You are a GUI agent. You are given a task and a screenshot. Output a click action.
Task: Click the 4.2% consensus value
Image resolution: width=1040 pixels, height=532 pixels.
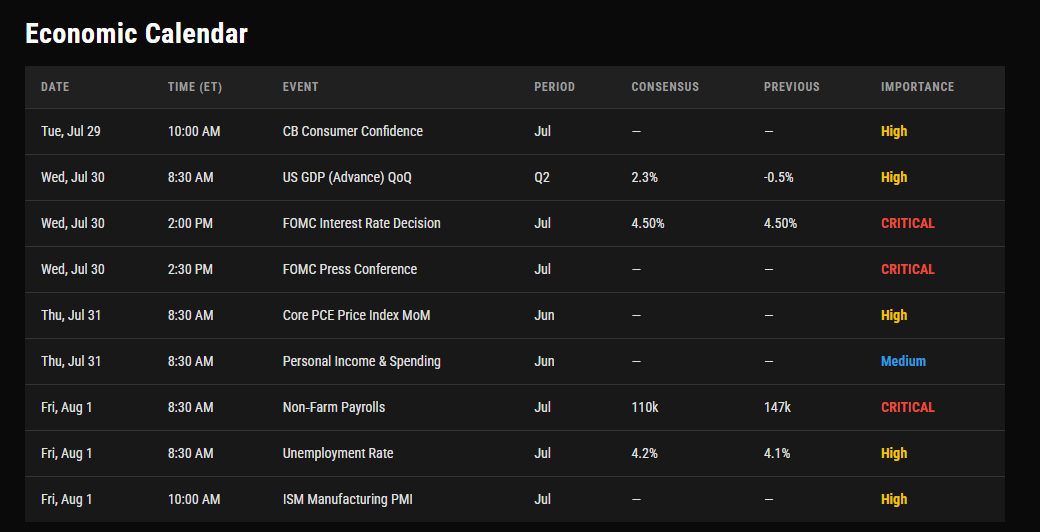click(x=645, y=453)
